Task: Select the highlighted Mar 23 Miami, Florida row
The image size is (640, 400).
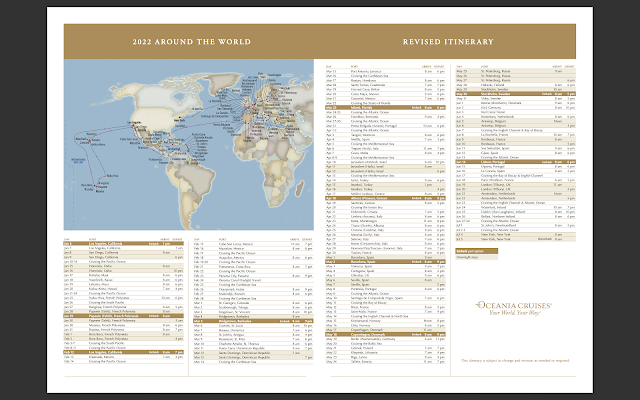Action: pyautogui.click(x=385, y=108)
